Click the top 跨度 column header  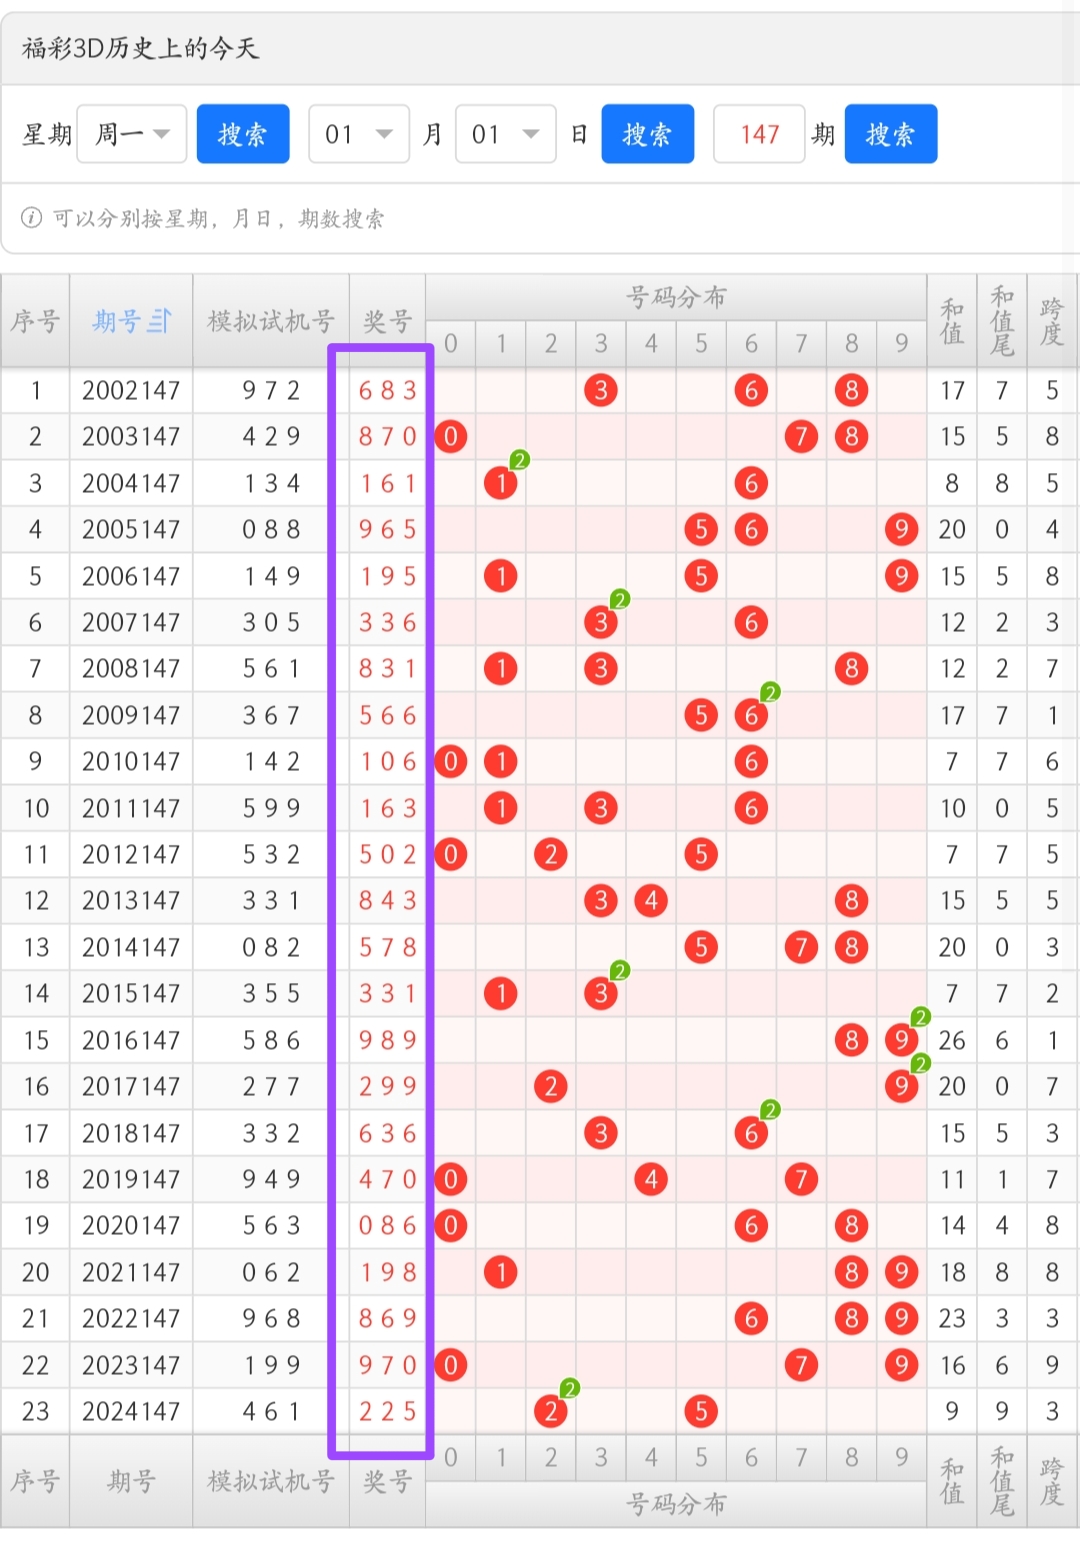(x=1052, y=321)
